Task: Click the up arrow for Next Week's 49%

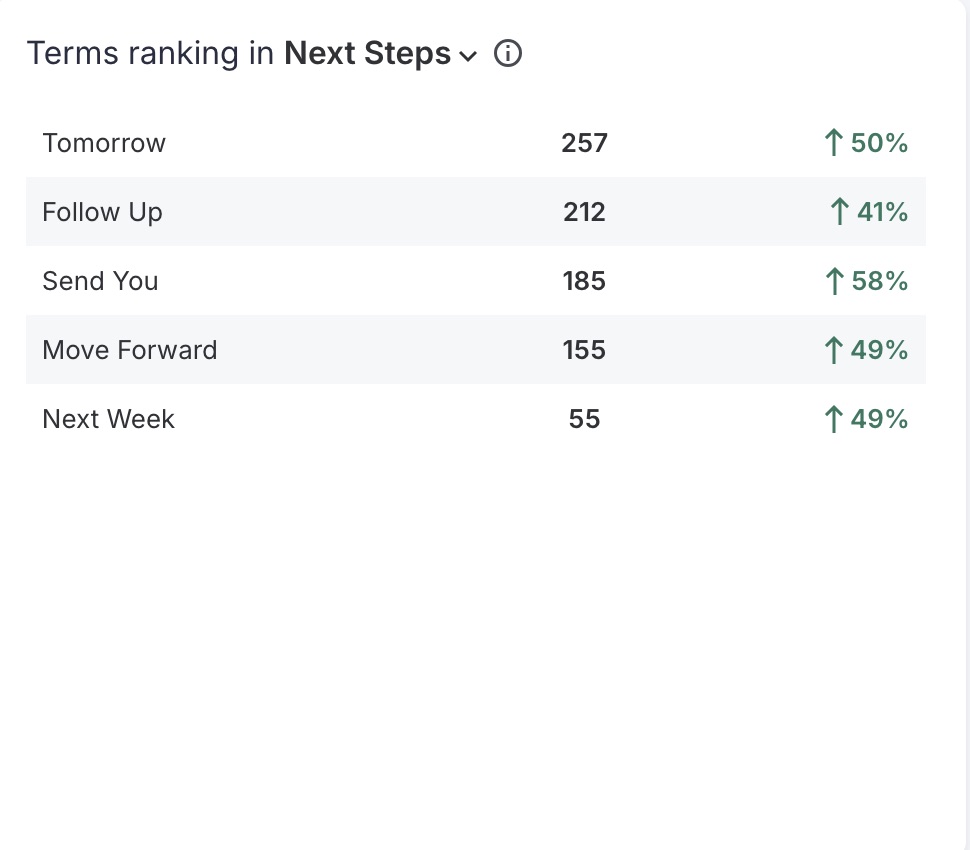Action: (834, 419)
